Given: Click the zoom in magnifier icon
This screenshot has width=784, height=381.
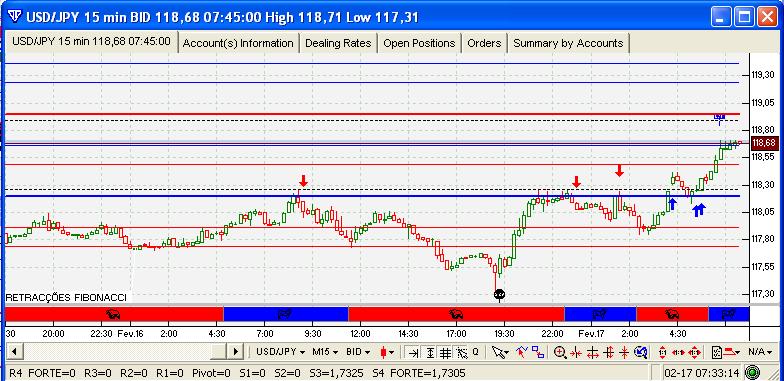Looking at the screenshot, I should (560, 352).
